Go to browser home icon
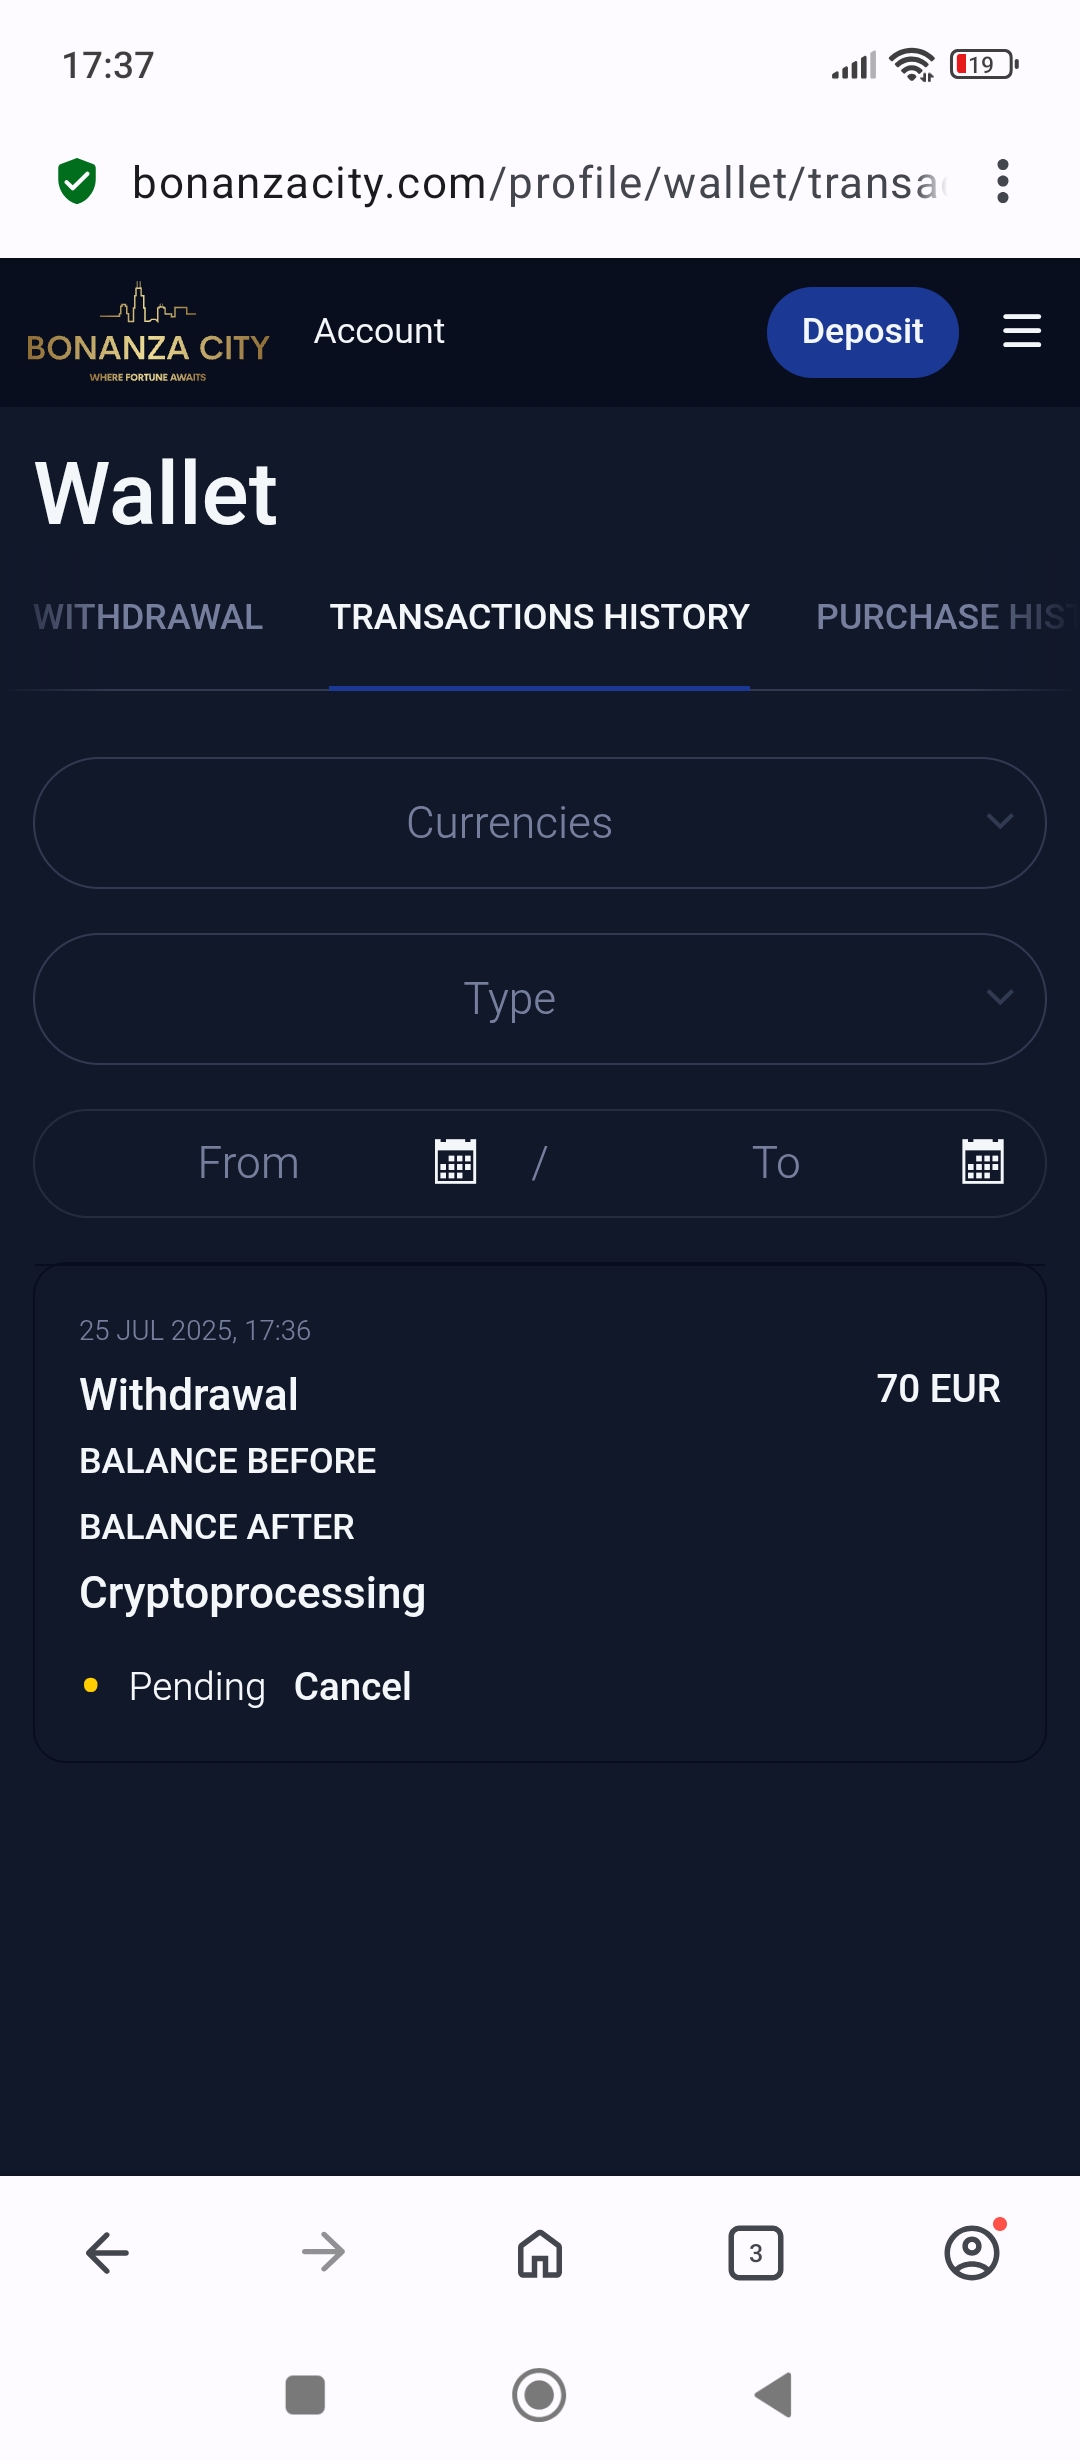The width and height of the screenshot is (1080, 2460). click(540, 2254)
